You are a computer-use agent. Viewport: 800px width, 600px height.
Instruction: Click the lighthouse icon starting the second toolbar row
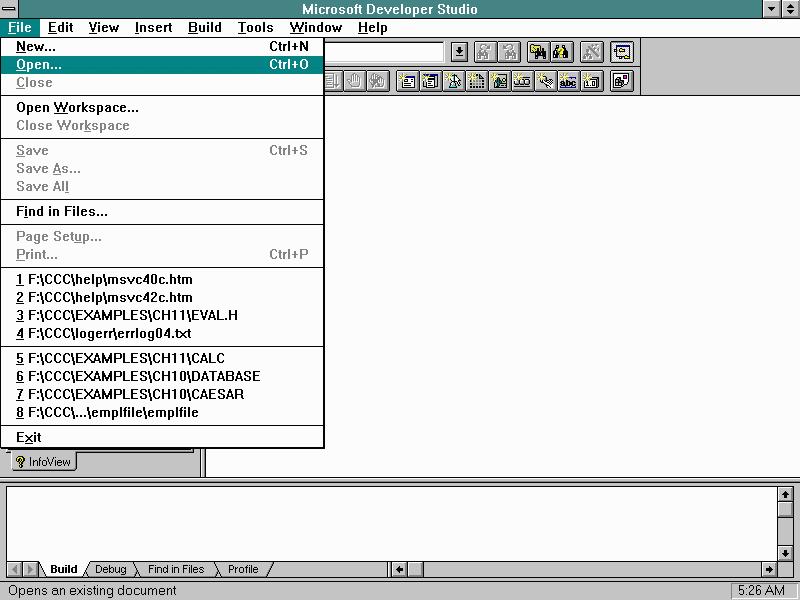point(452,81)
